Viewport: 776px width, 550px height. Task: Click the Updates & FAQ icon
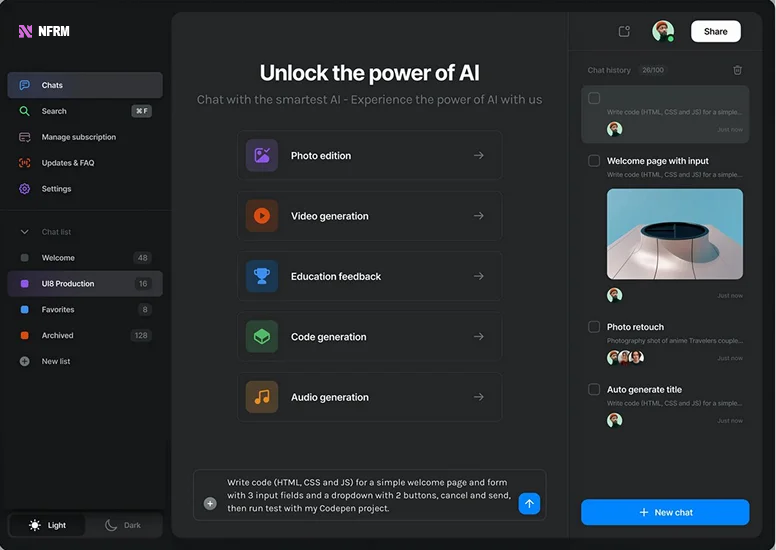click(x=24, y=163)
